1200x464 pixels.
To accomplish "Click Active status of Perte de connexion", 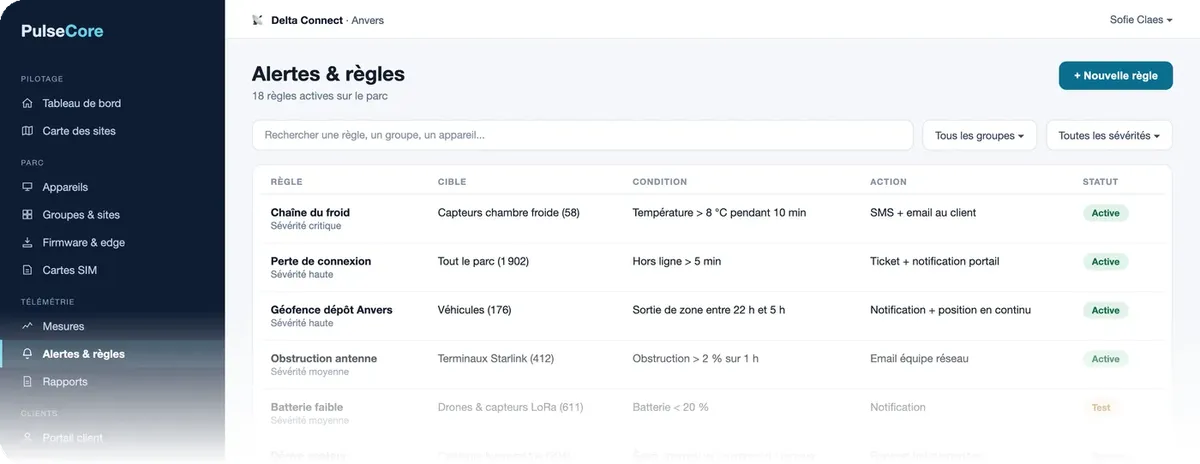I will pyautogui.click(x=1105, y=262).
